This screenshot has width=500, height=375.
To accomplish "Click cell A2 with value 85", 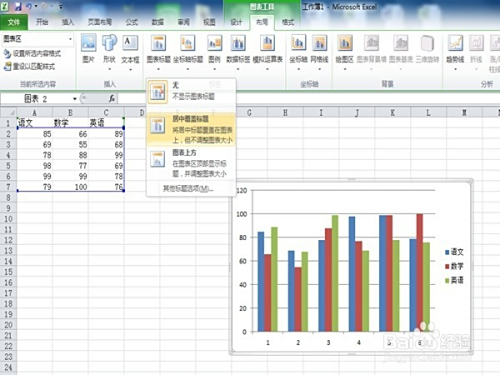I will click(35, 134).
